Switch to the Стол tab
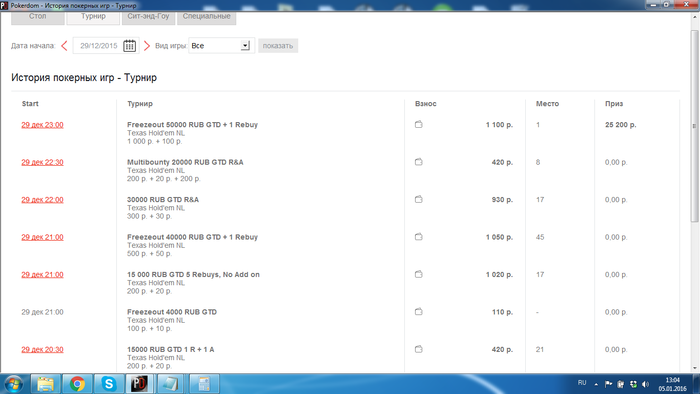 coord(38,17)
